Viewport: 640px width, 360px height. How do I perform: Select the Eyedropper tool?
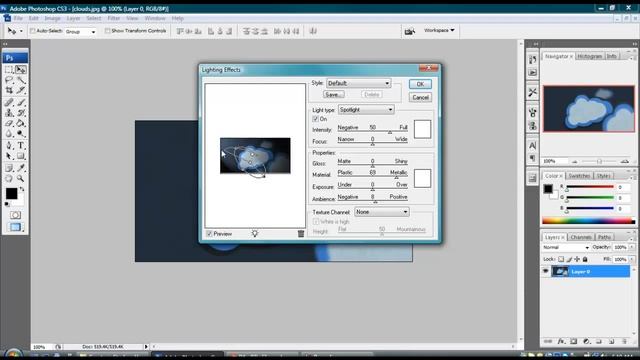21,167
